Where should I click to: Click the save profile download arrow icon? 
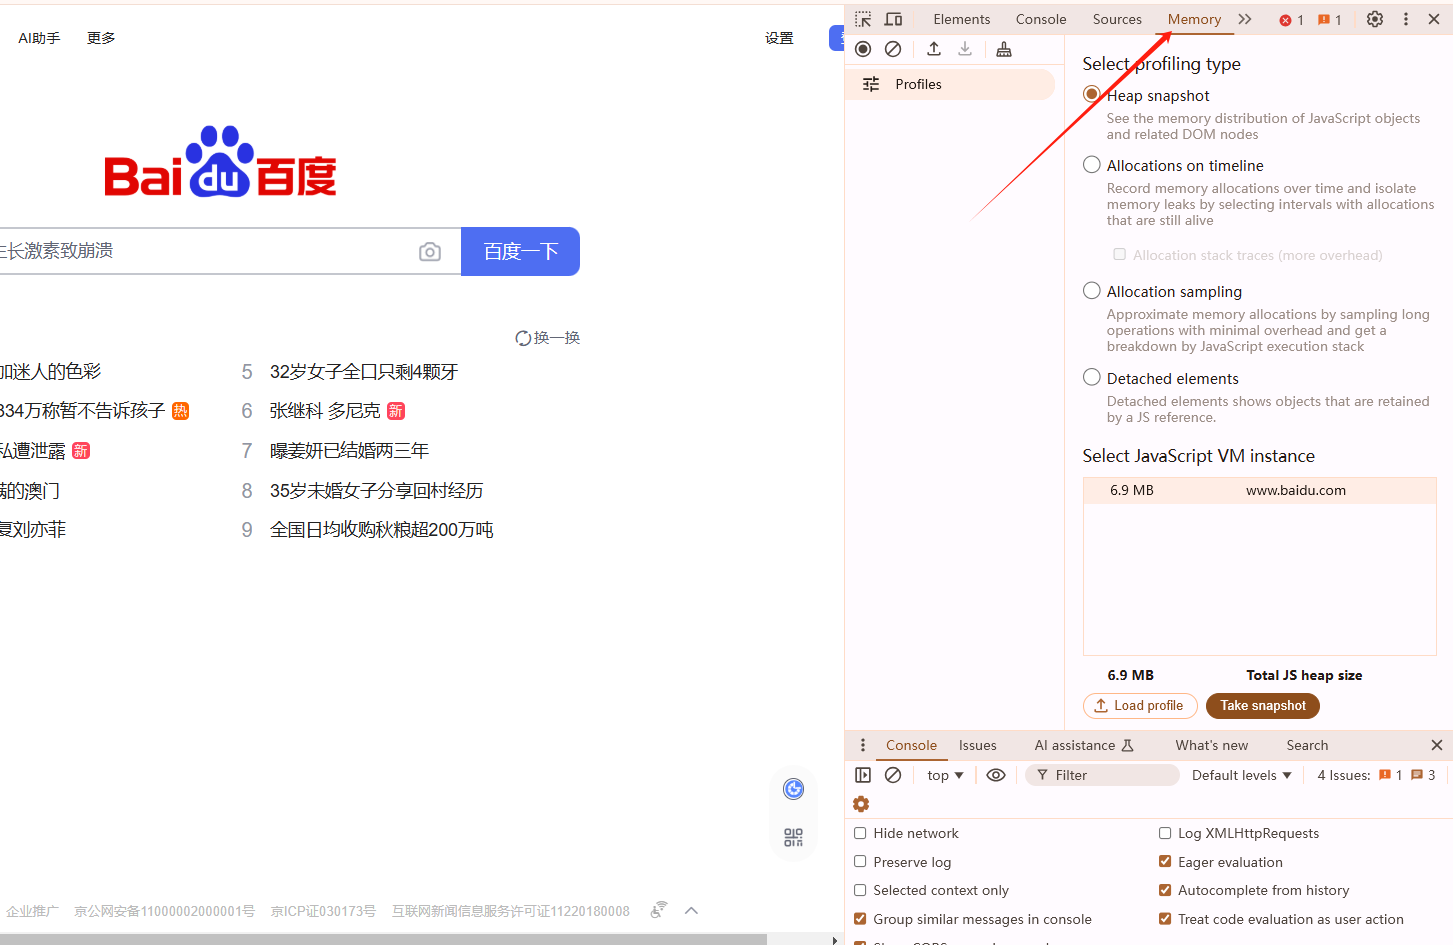(x=965, y=49)
